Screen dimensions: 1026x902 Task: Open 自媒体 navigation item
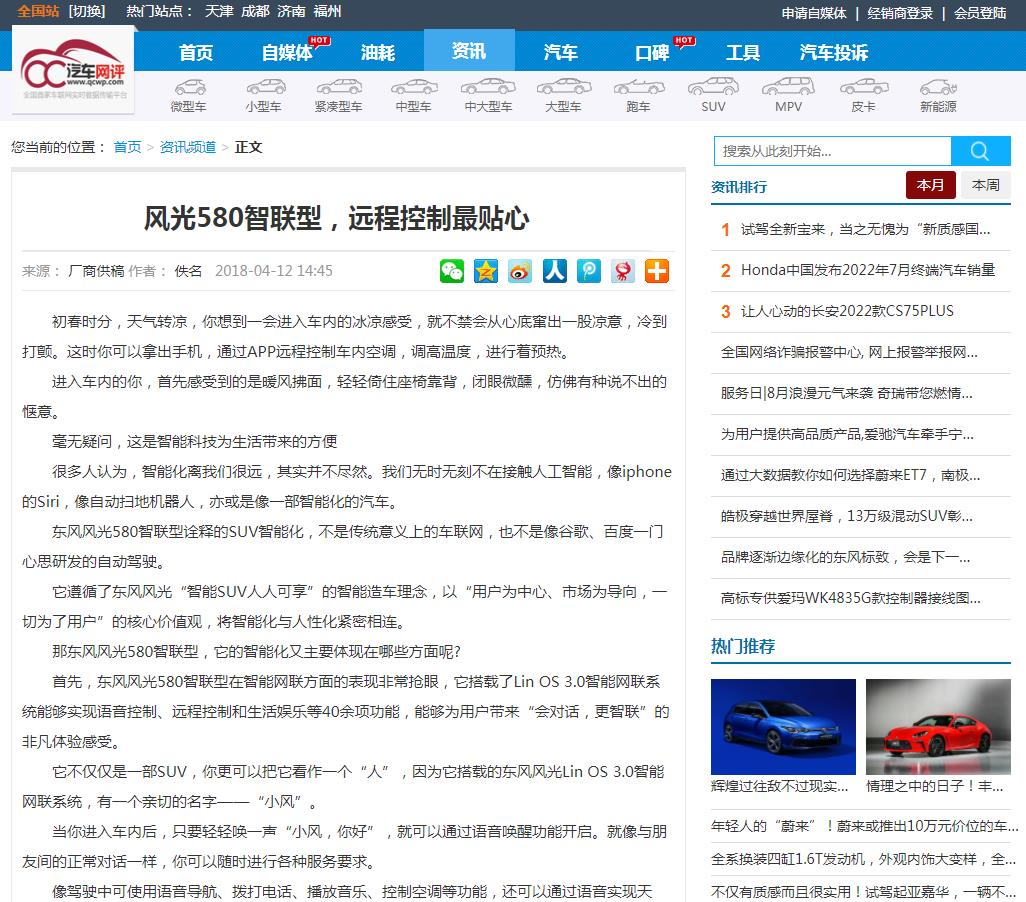[x=287, y=52]
